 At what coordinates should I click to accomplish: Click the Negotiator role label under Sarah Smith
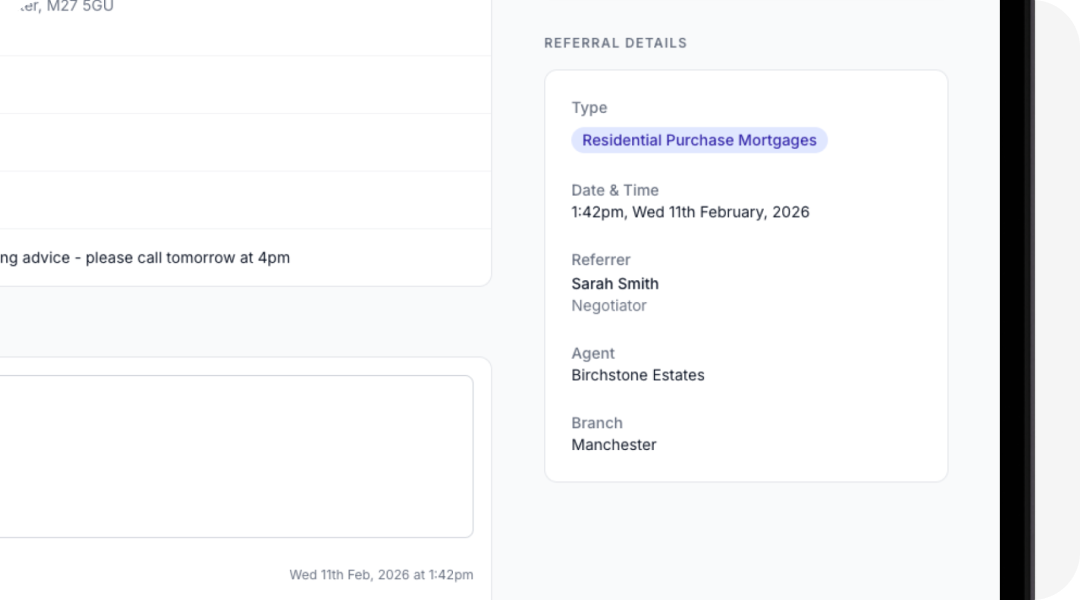[x=609, y=305]
